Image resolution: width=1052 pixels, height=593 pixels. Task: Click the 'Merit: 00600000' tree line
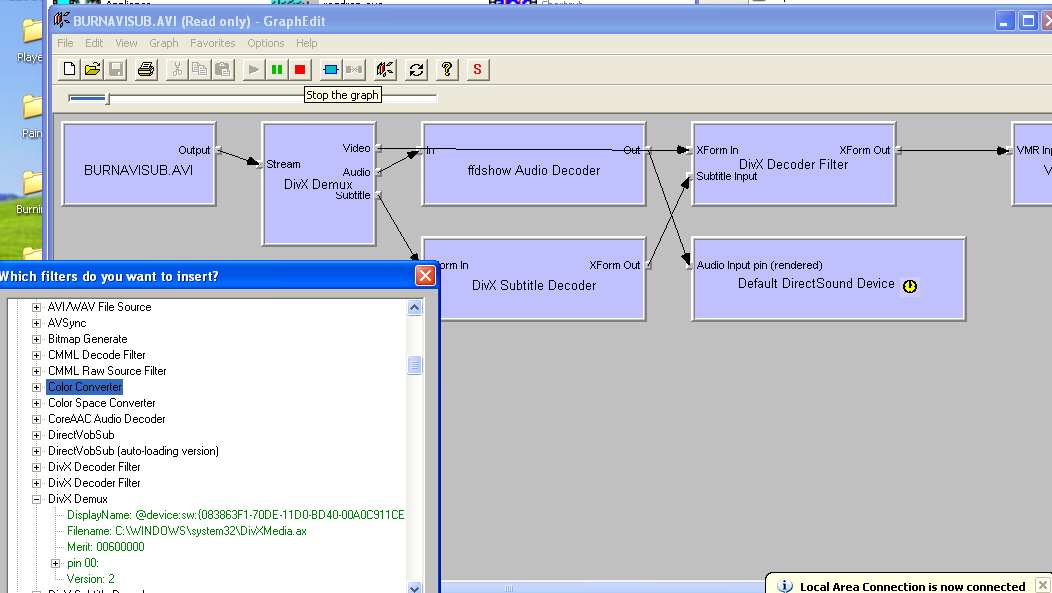click(x=105, y=547)
